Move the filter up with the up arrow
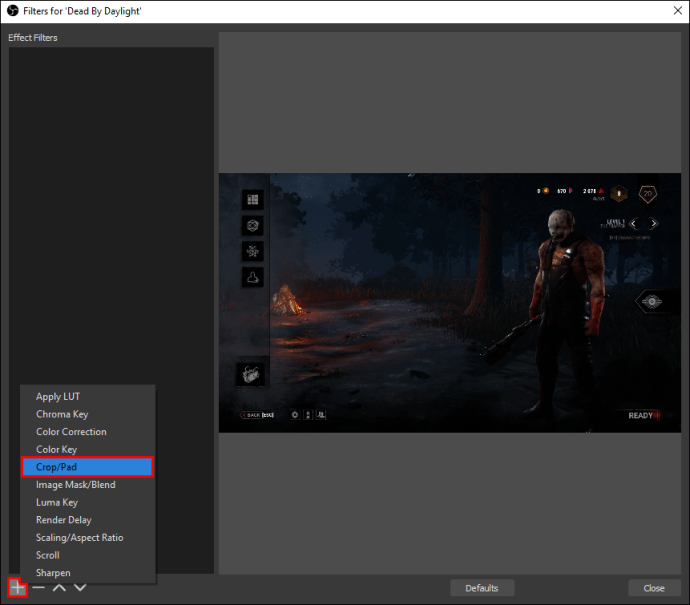Image resolution: width=690 pixels, height=605 pixels. point(59,587)
